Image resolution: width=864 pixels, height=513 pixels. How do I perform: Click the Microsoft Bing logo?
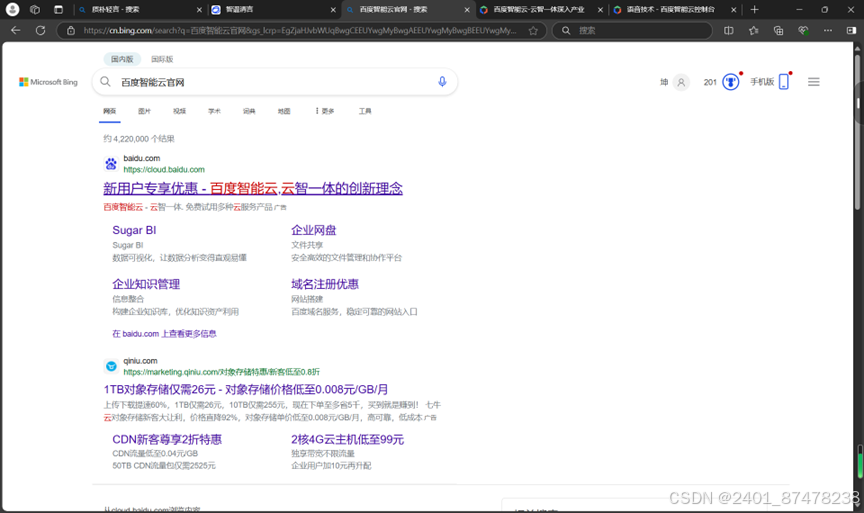[x=48, y=82]
